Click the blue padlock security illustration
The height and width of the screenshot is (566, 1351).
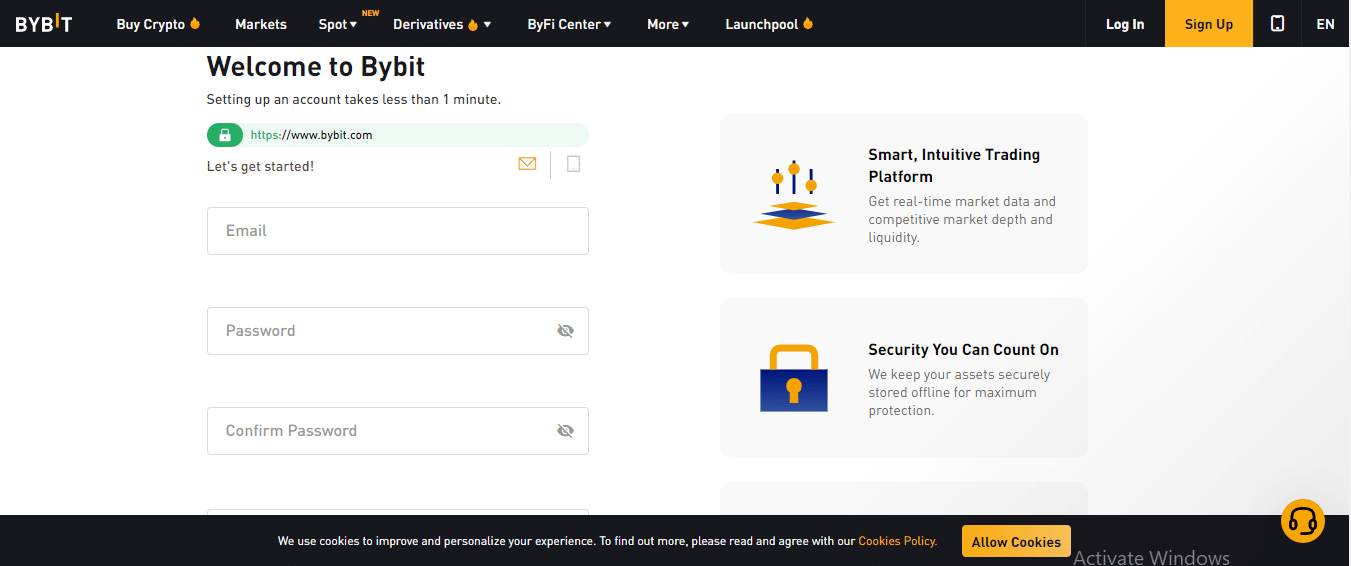[794, 378]
